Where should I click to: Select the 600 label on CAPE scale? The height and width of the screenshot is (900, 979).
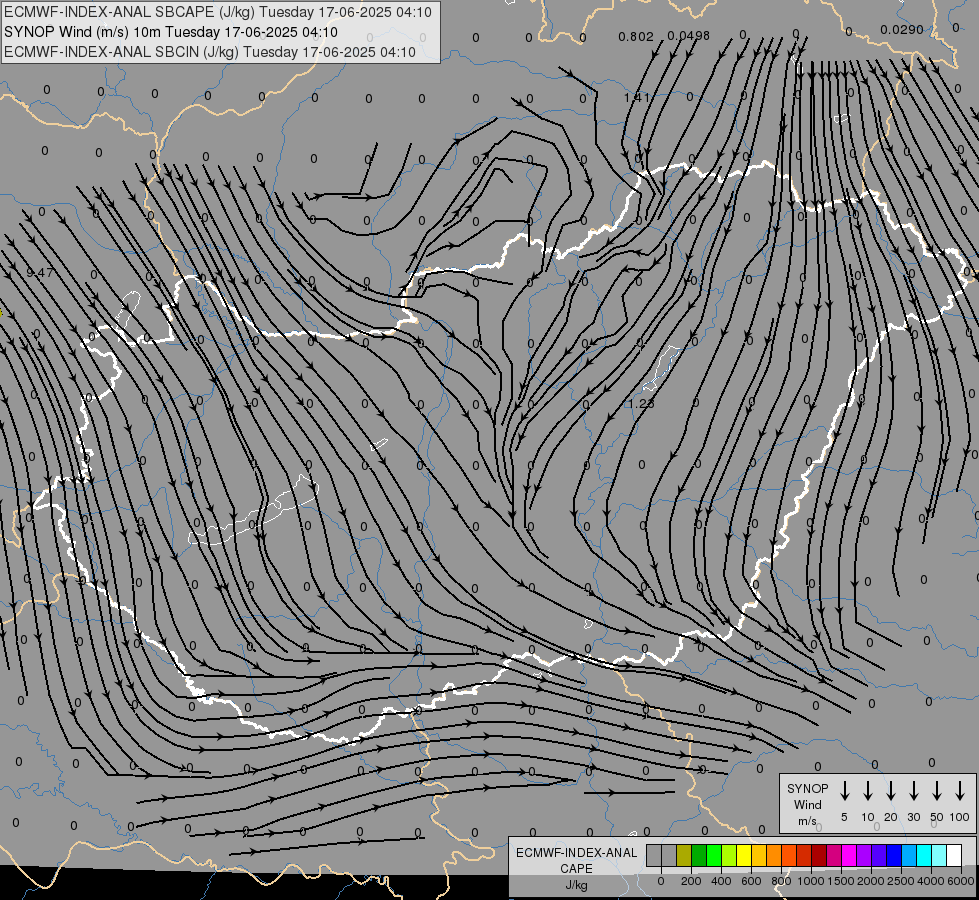(751, 881)
